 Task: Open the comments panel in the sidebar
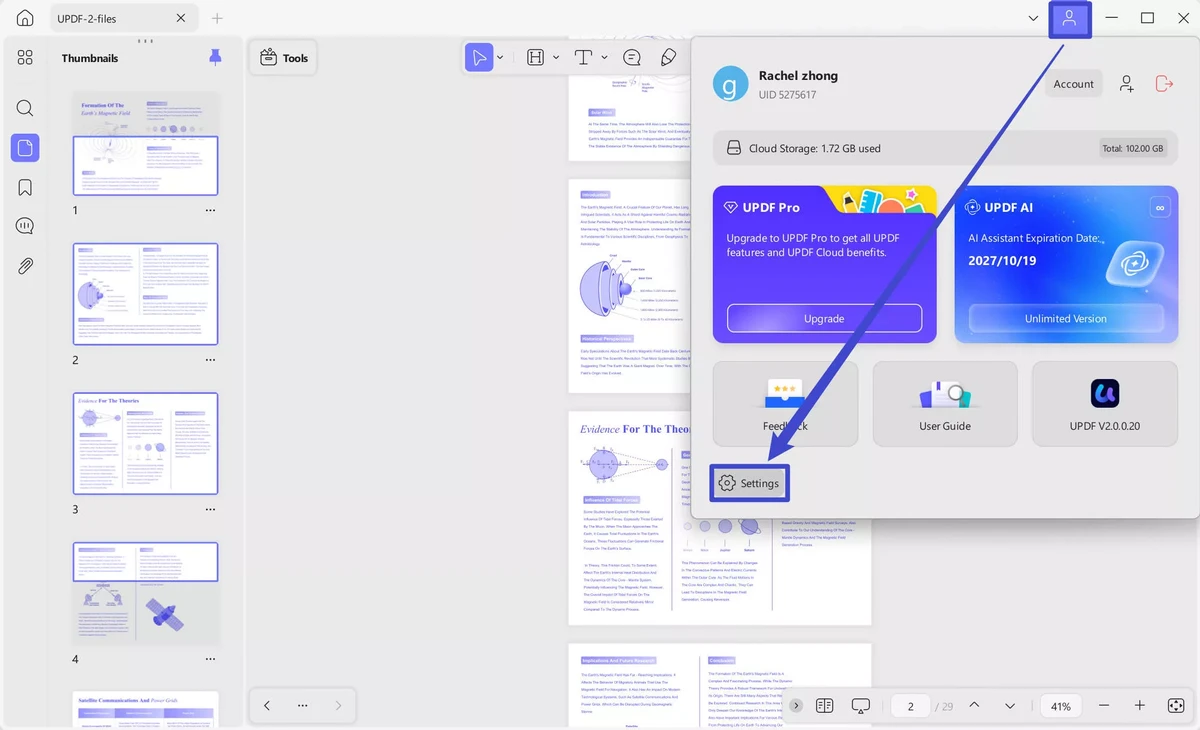25,226
